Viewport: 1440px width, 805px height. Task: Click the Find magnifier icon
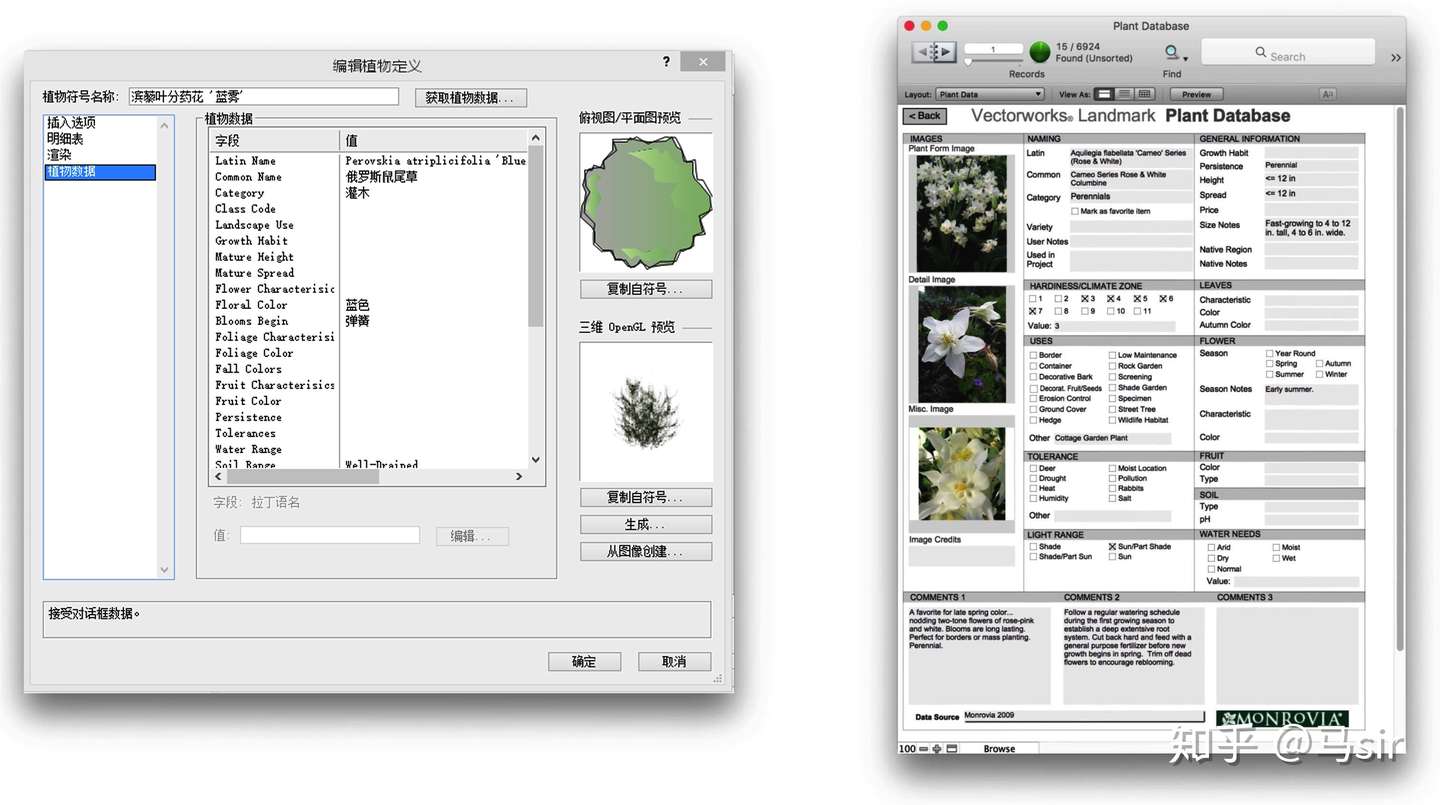[x=1171, y=52]
